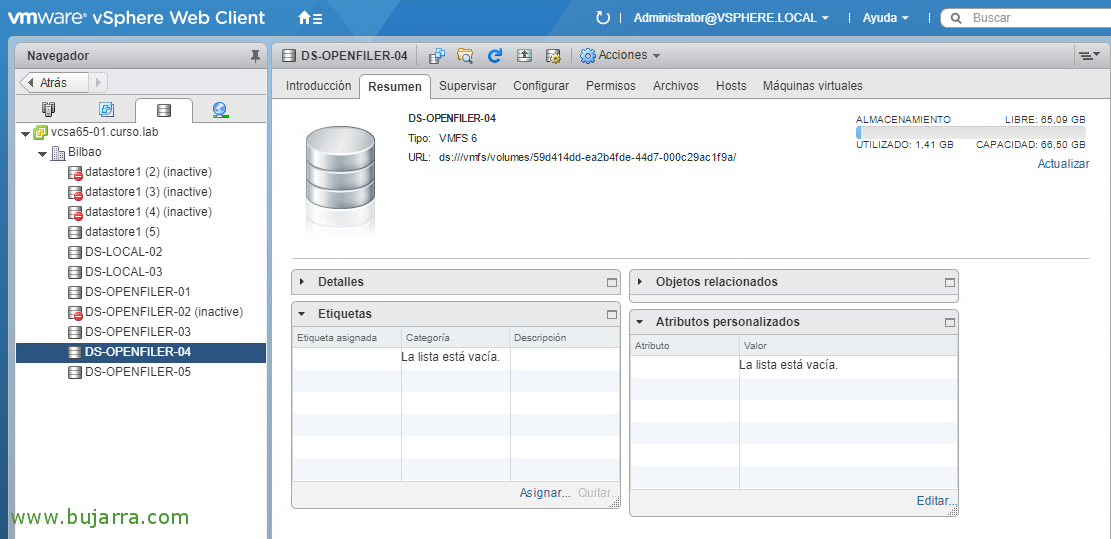Click increase datastore capacity icon

pos(524,55)
